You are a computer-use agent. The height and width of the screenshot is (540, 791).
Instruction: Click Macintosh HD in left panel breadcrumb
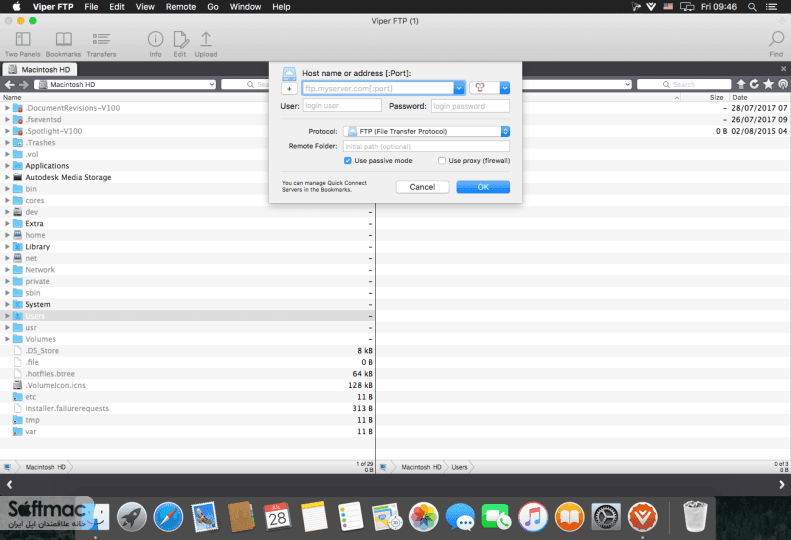45,467
